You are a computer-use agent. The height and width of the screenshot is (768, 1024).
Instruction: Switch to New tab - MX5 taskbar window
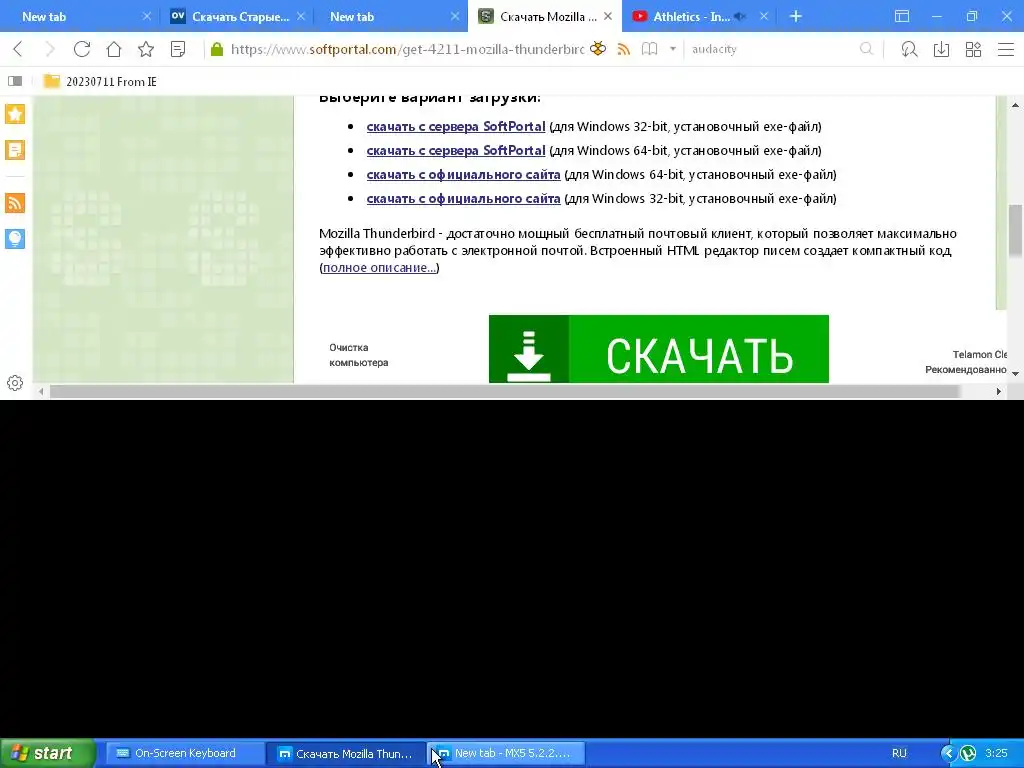coord(506,753)
